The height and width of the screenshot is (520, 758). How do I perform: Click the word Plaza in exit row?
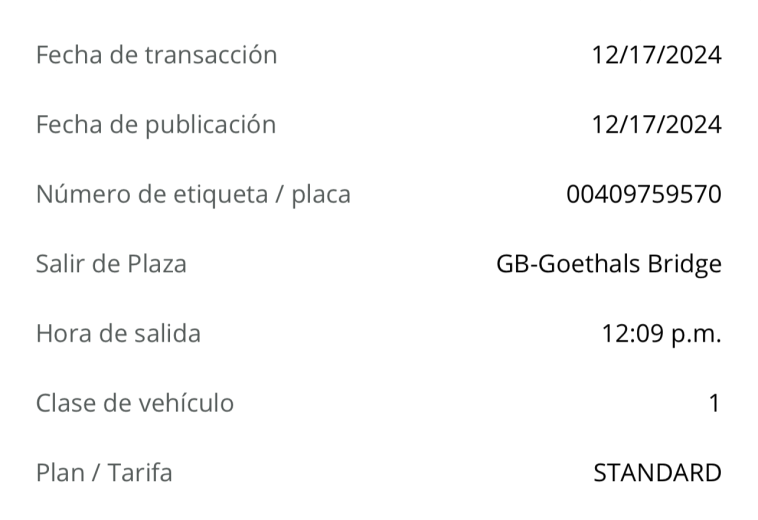pos(157,264)
